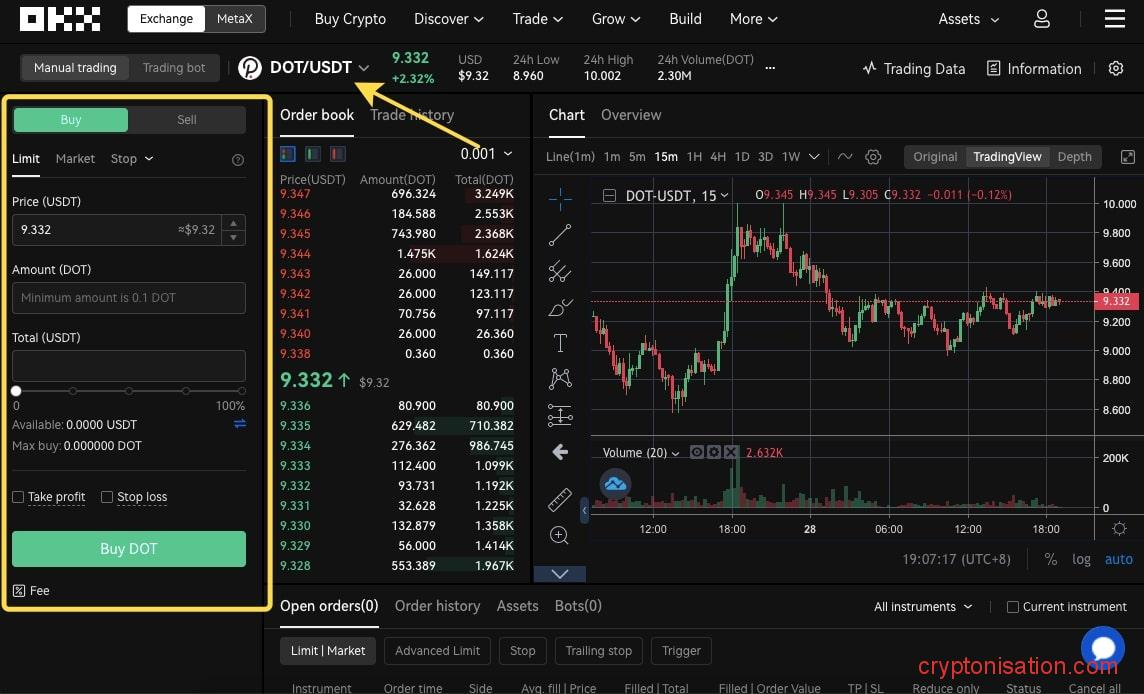This screenshot has width=1144, height=694.
Task: Check the Current instrument filter box
Action: pos(1012,607)
